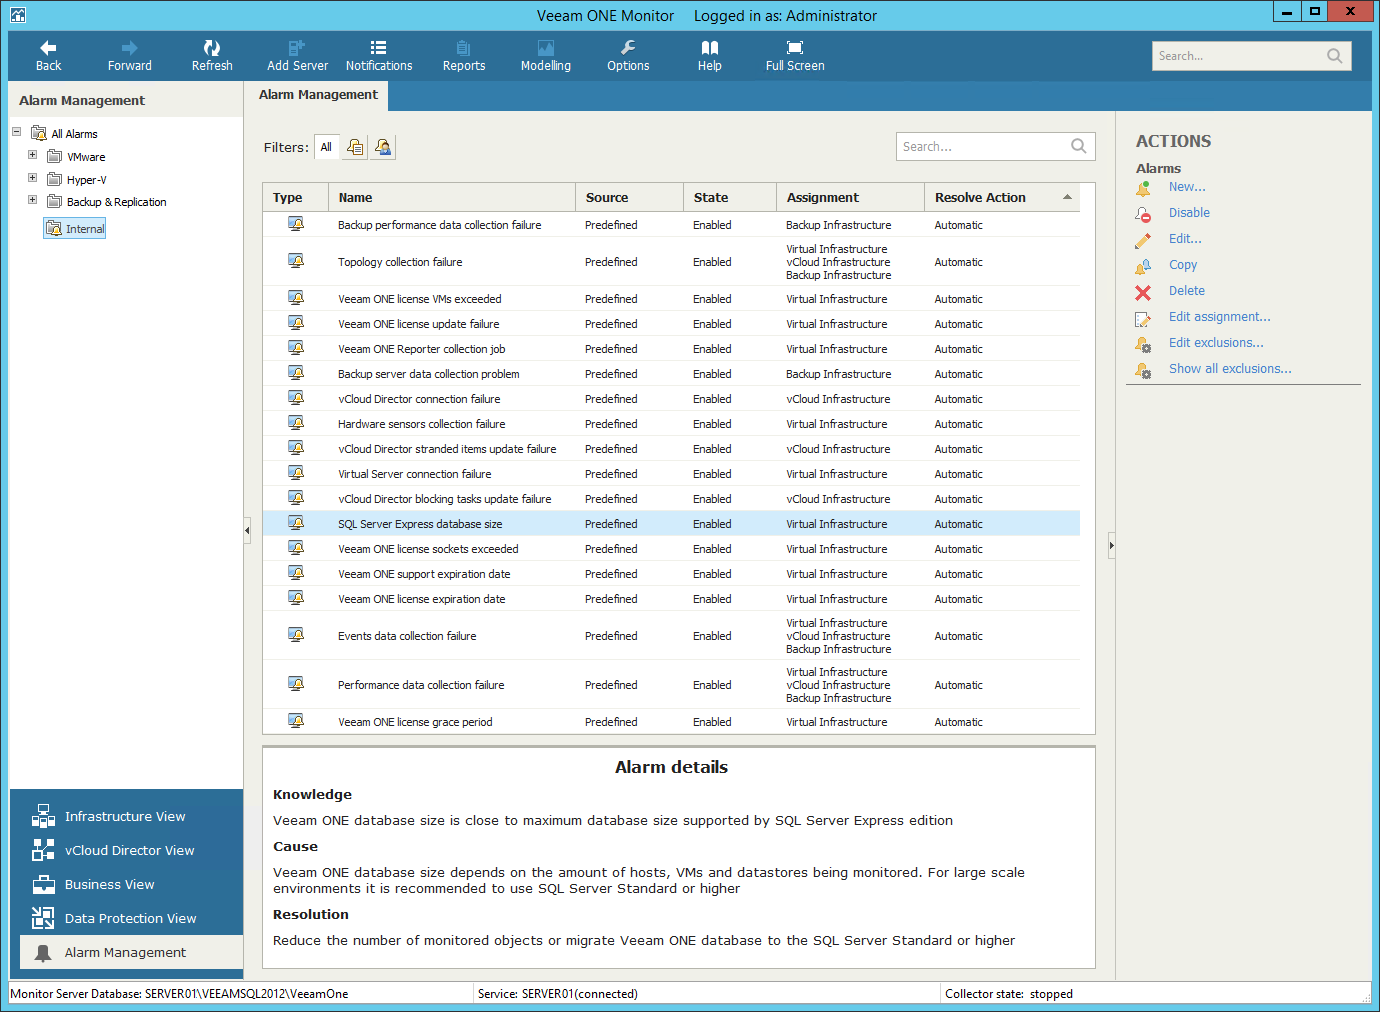Click the magnifier in alarm list search
The image size is (1380, 1012).
point(1078,146)
